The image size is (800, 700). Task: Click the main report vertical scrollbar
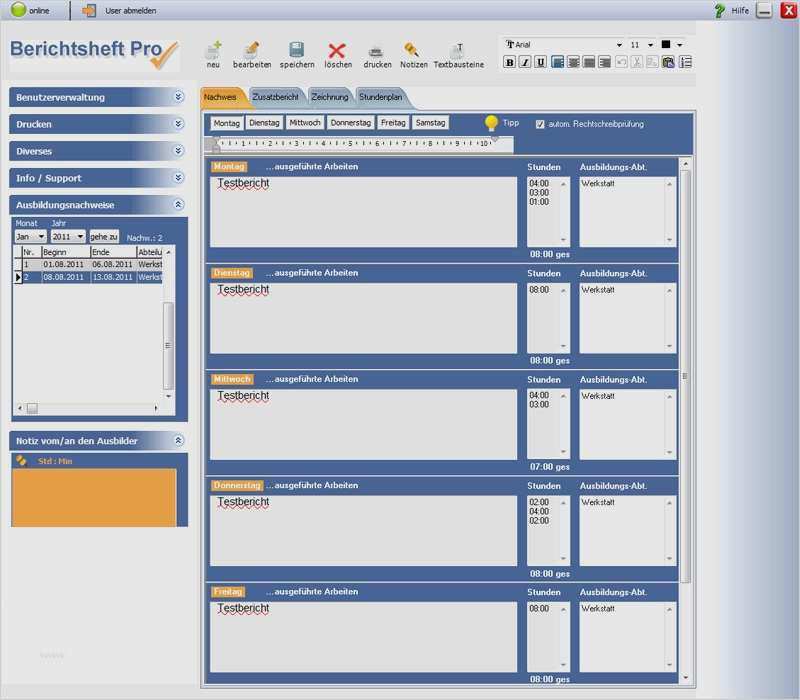pos(685,378)
